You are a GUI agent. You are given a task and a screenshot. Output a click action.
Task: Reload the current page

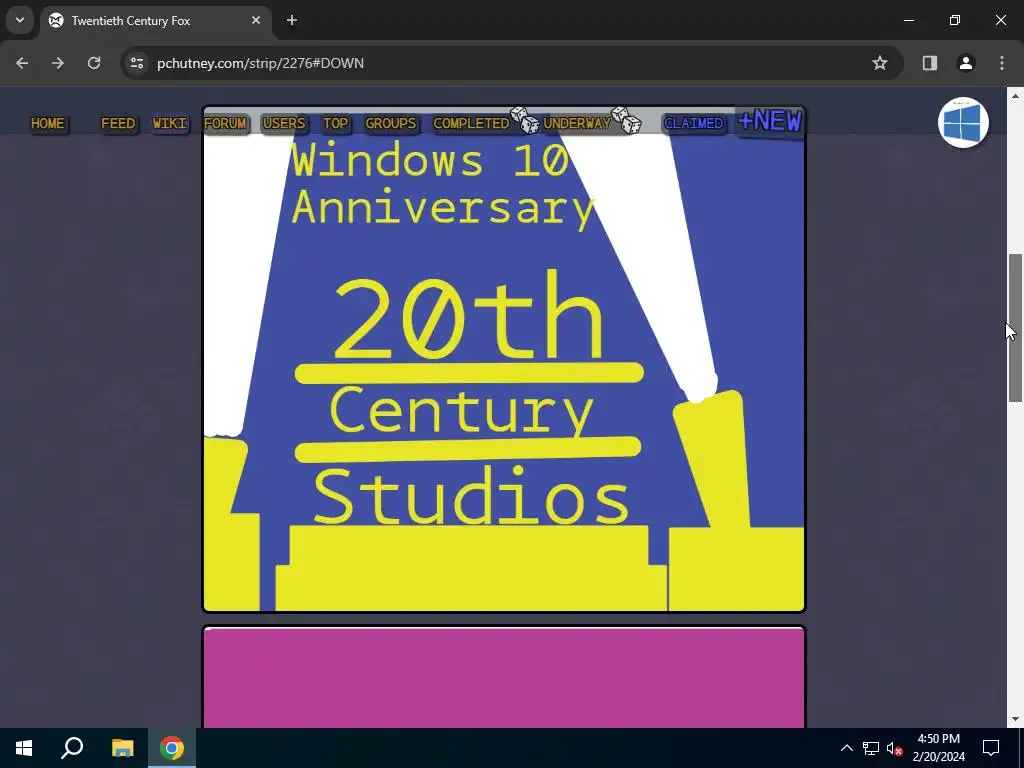(94, 63)
